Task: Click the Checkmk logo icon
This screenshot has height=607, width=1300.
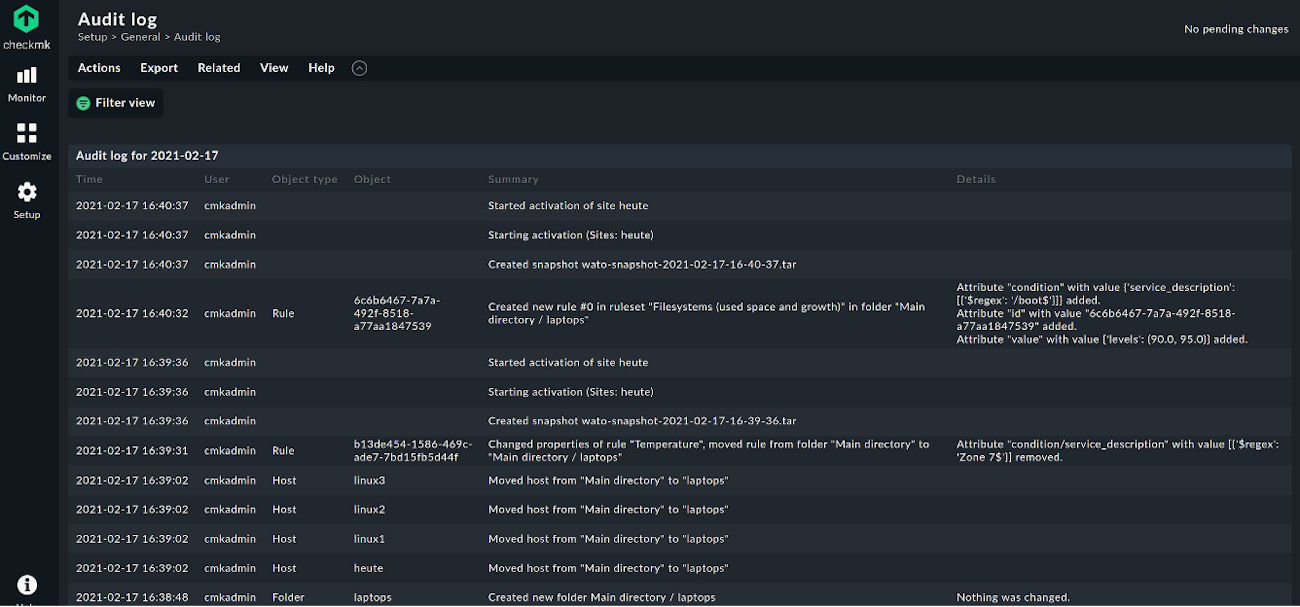Action: point(26,19)
